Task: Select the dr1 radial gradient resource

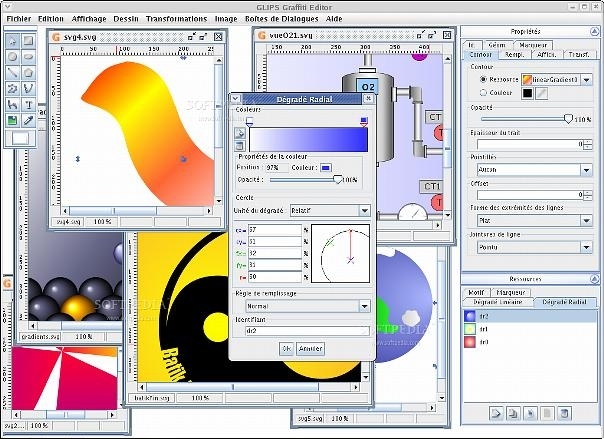Action: tap(530, 329)
